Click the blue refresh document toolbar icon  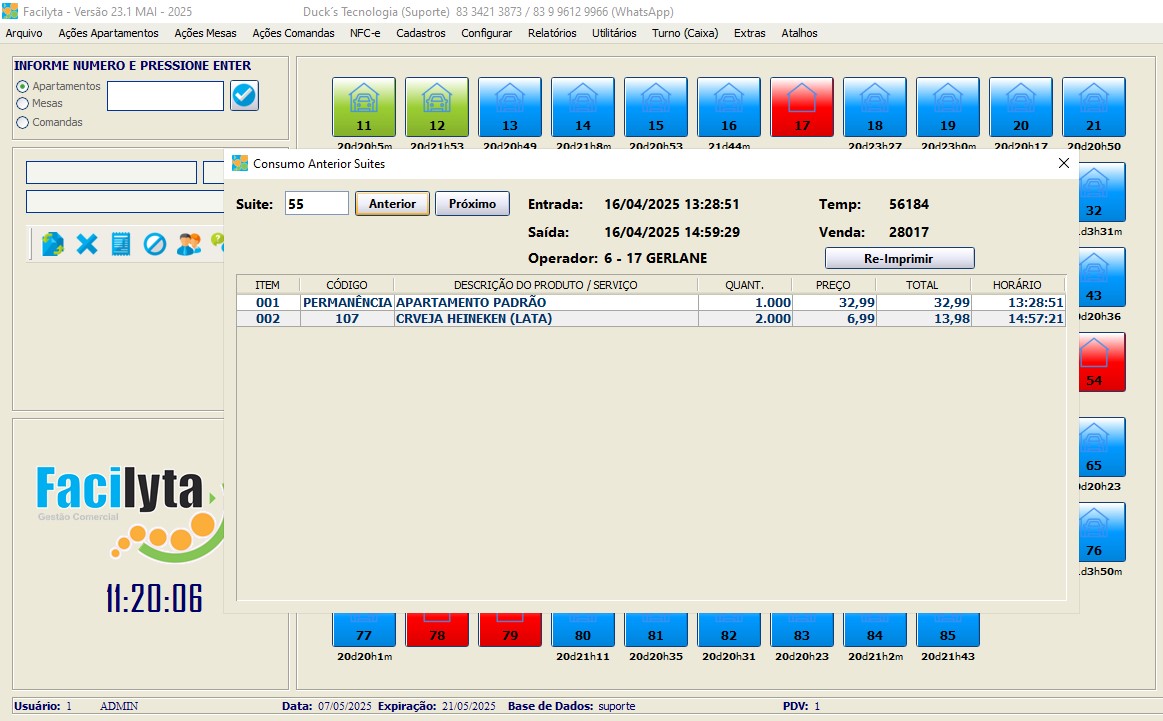pyautogui.click(x=53, y=244)
